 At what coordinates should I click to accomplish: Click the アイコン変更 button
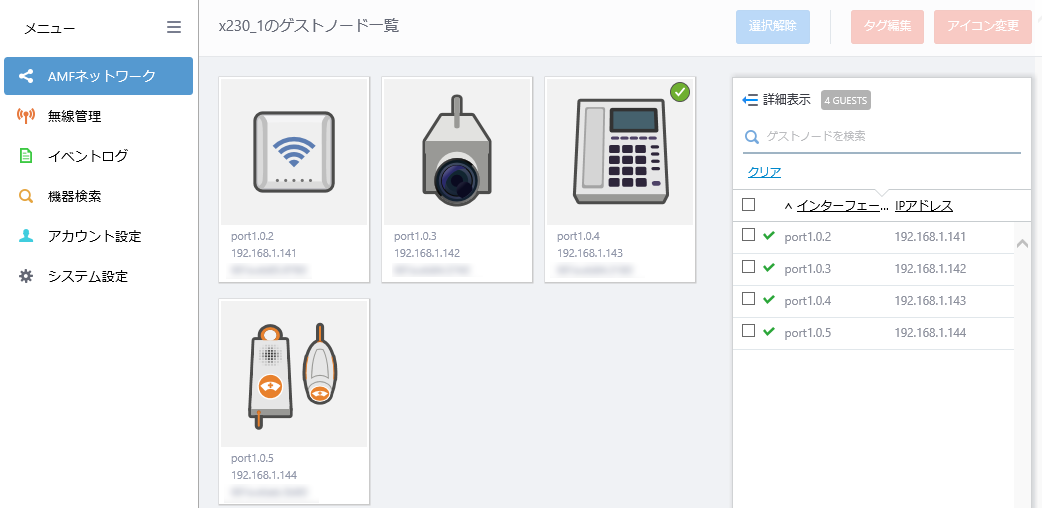coord(983,27)
